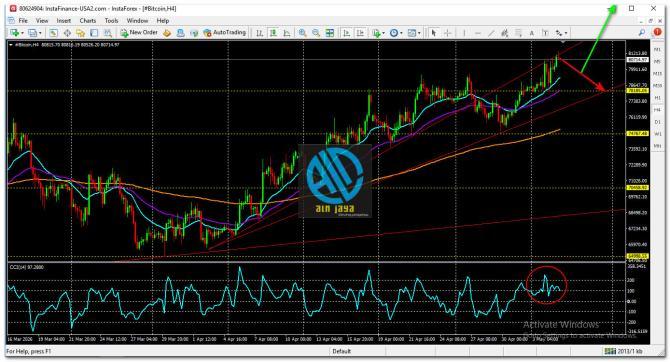Open the Periods clock icon
670x362 pixels.
(x=394, y=33)
